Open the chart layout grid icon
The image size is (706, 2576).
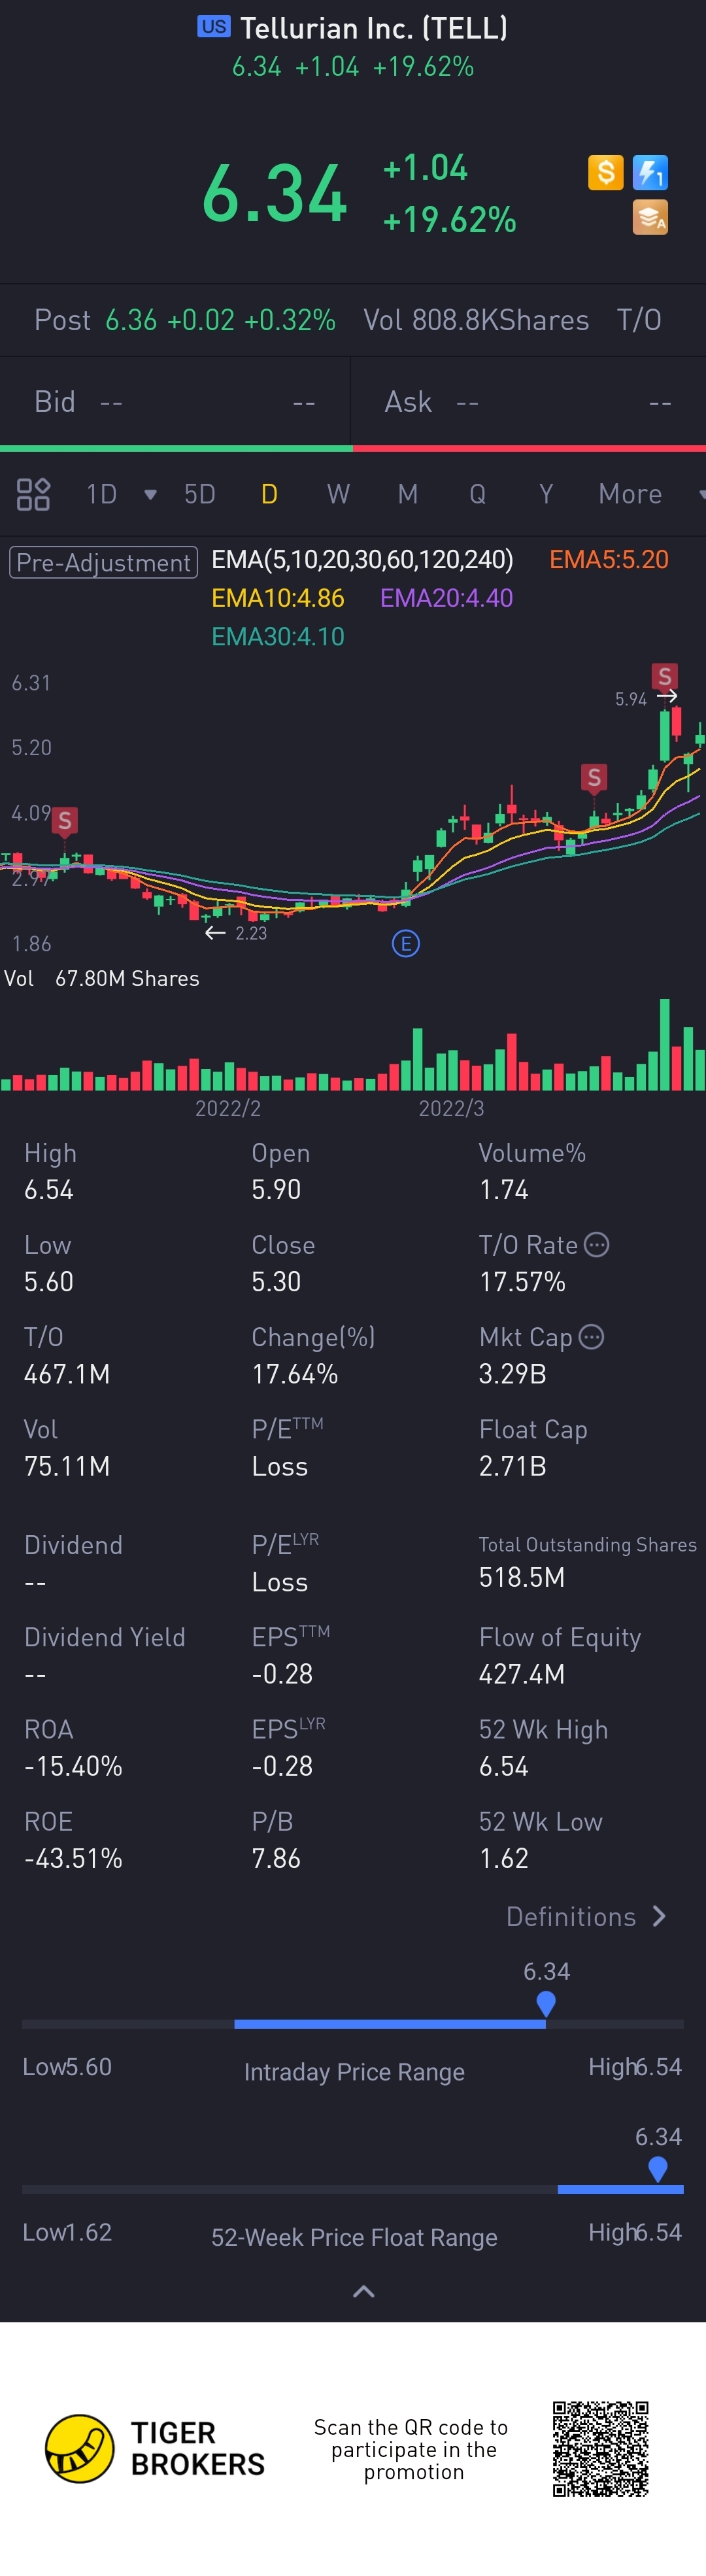coord(33,494)
